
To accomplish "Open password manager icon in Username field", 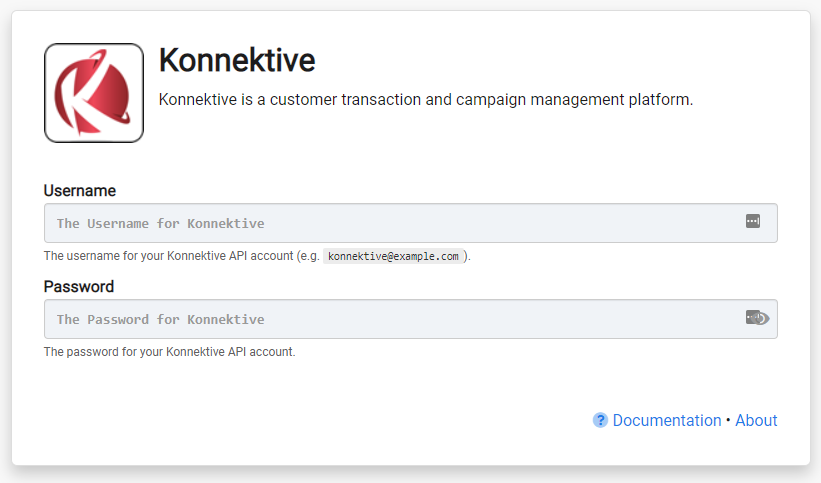I will click(753, 221).
